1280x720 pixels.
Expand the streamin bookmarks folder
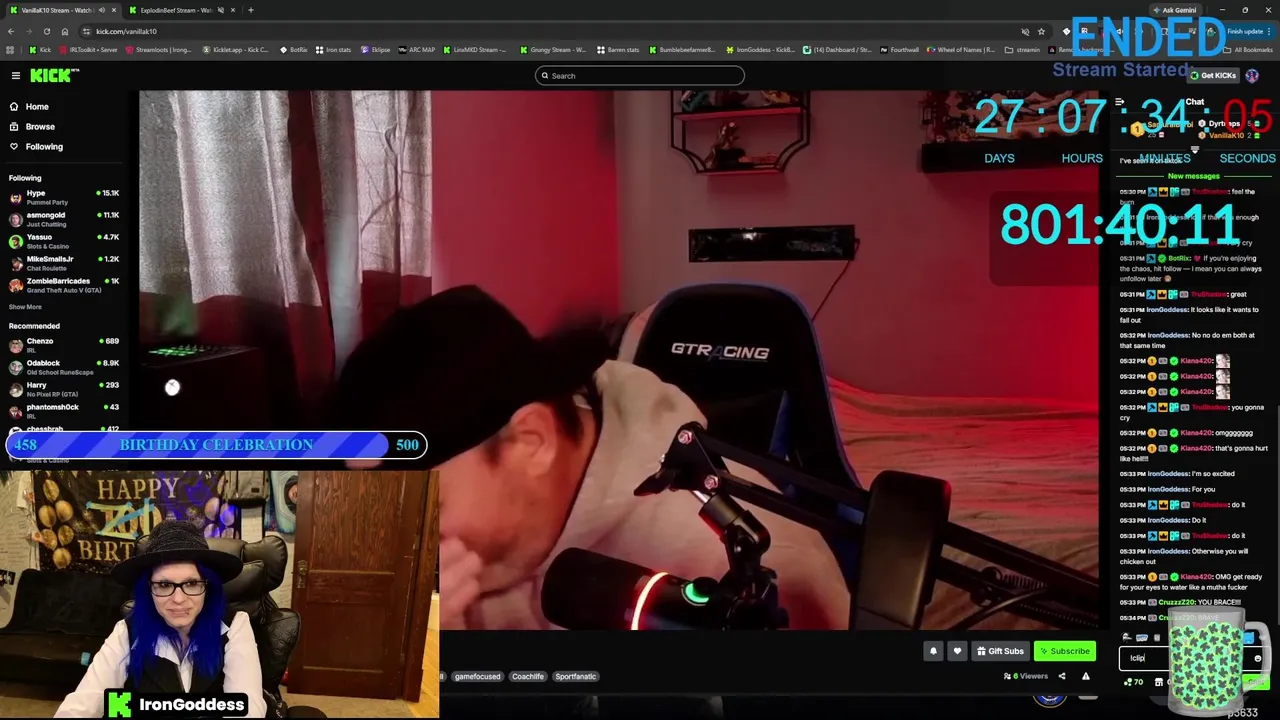1023,50
